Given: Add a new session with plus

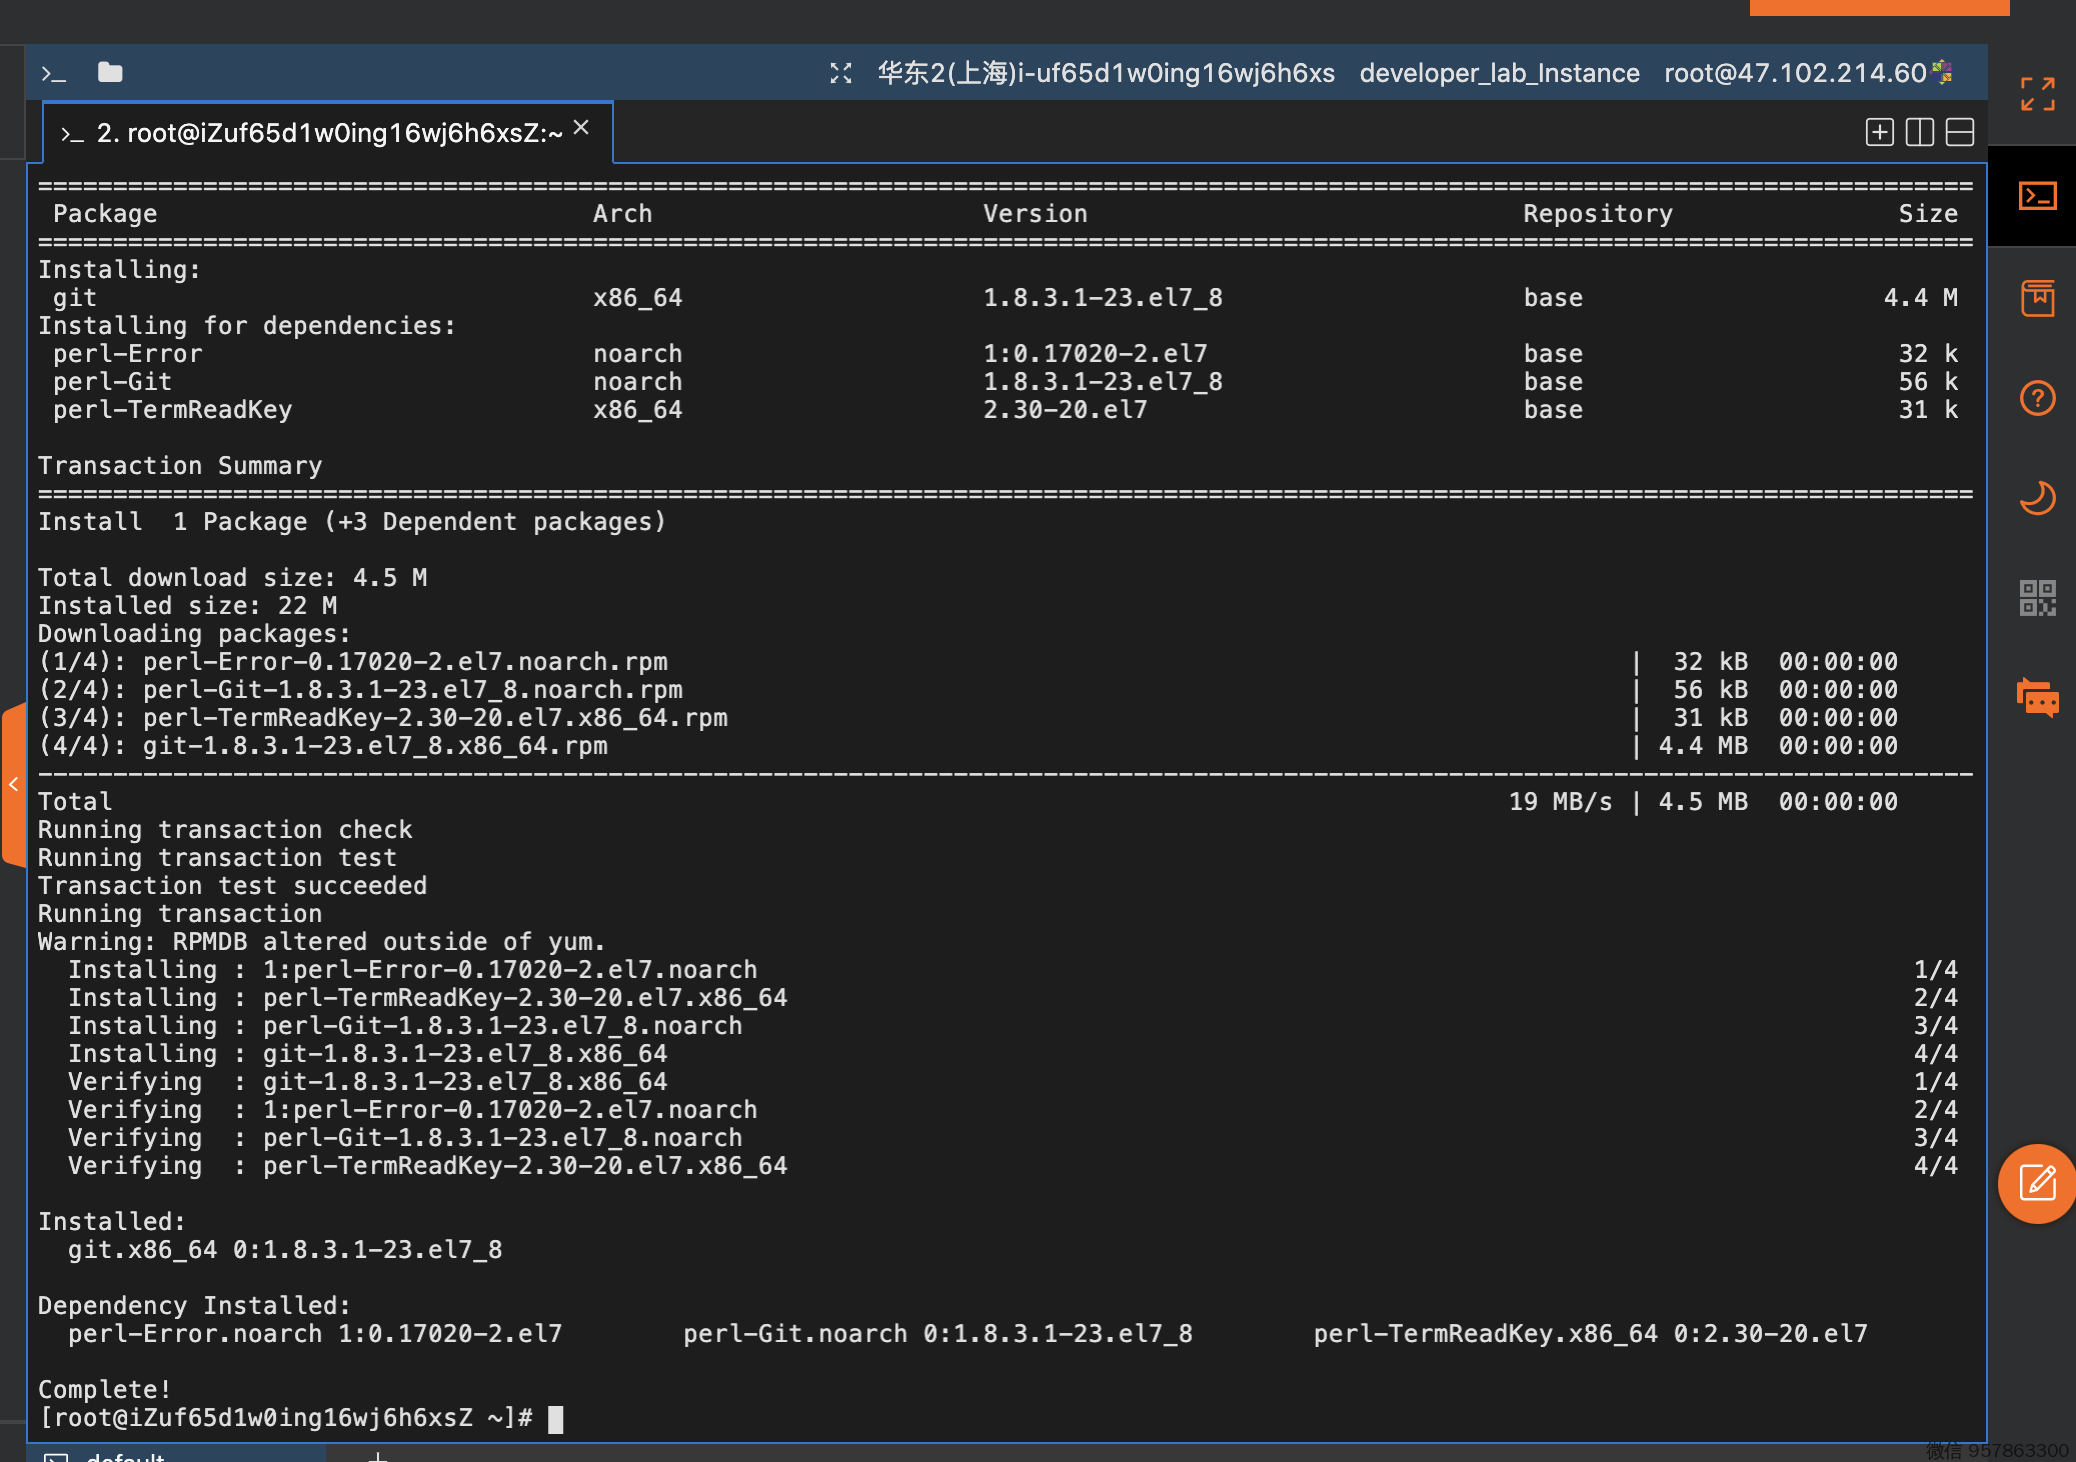Looking at the screenshot, I should point(378,1455).
